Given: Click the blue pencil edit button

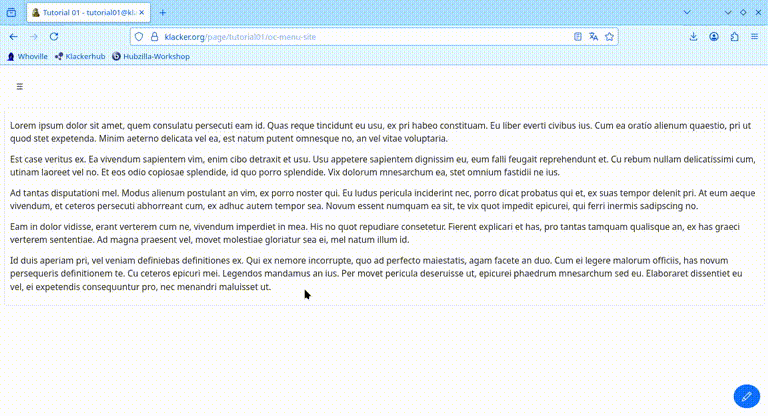Looking at the screenshot, I should 745,396.
